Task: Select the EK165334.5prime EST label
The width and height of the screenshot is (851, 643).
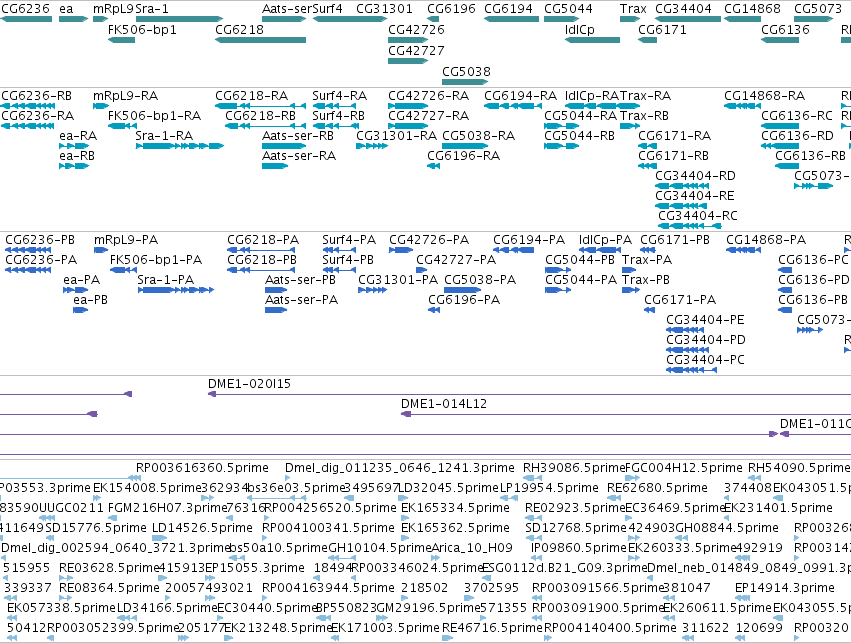Action: click(x=455, y=508)
